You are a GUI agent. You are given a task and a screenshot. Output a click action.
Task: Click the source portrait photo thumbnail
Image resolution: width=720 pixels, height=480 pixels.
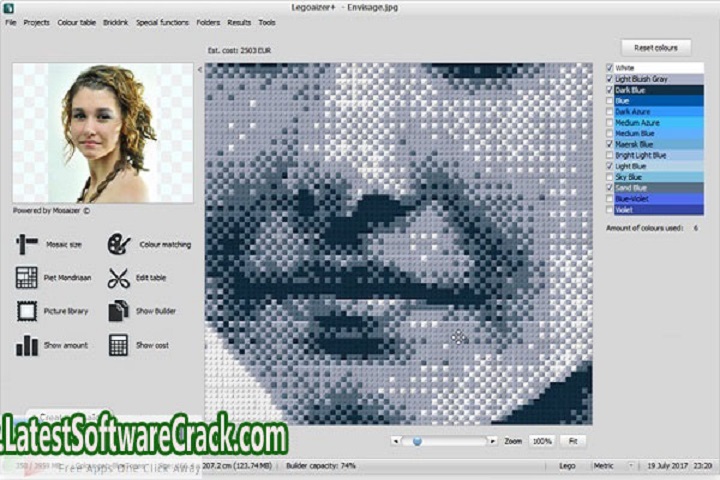(103, 133)
